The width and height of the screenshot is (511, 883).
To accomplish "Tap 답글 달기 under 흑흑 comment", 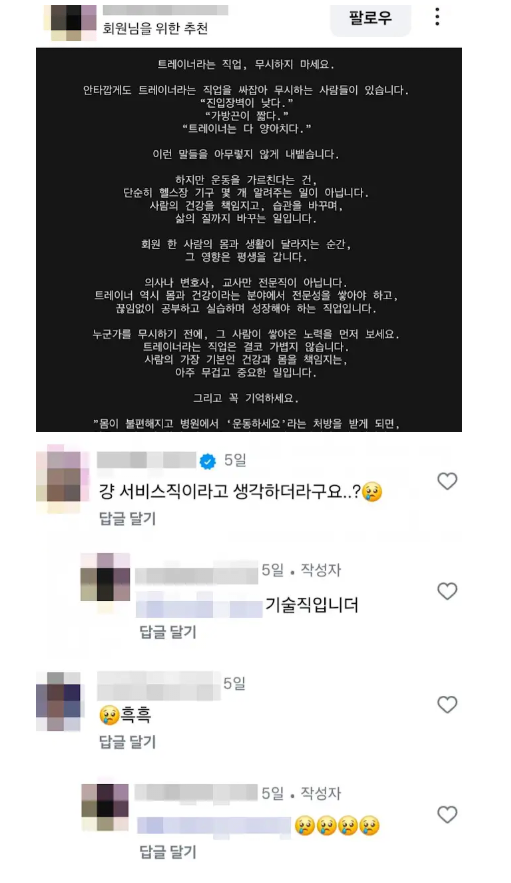I will pos(127,742).
